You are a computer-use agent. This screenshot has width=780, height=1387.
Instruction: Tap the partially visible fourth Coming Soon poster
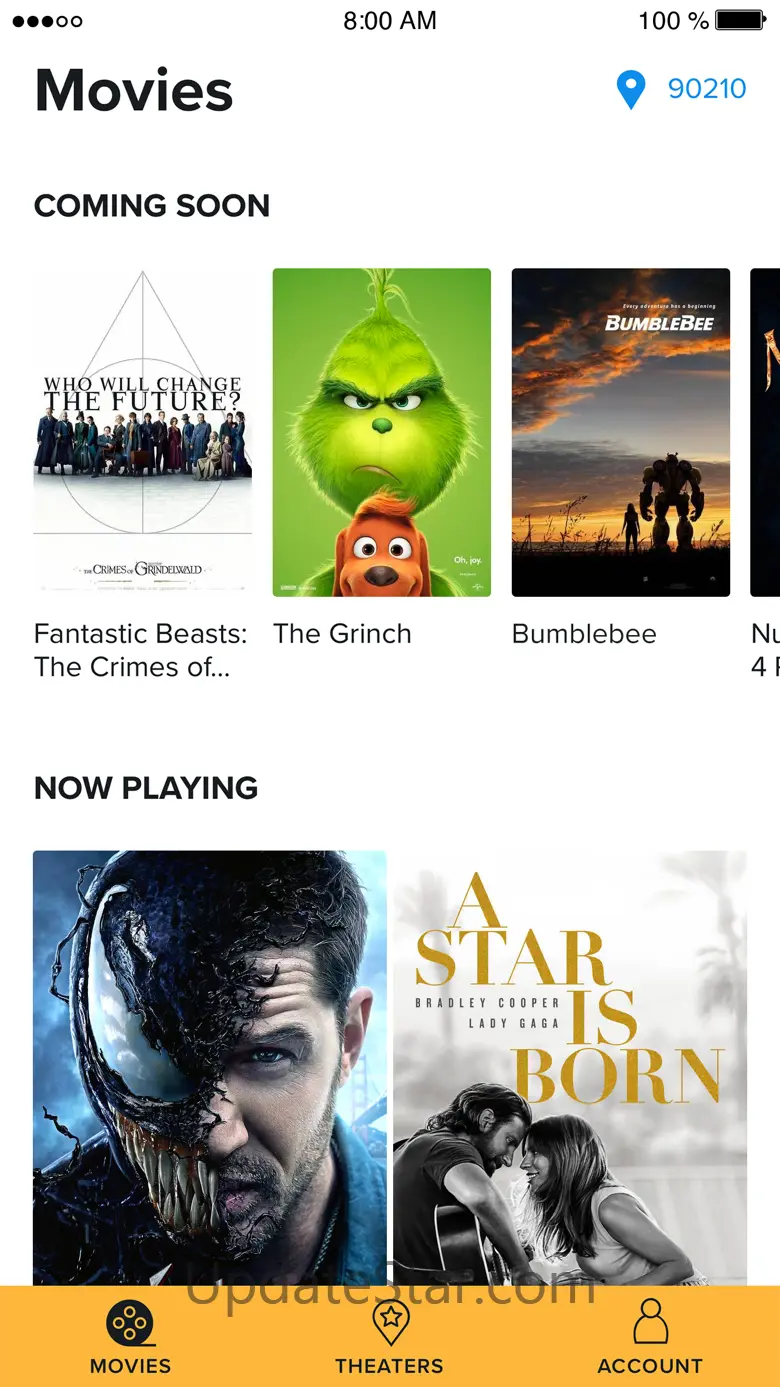[766, 432]
